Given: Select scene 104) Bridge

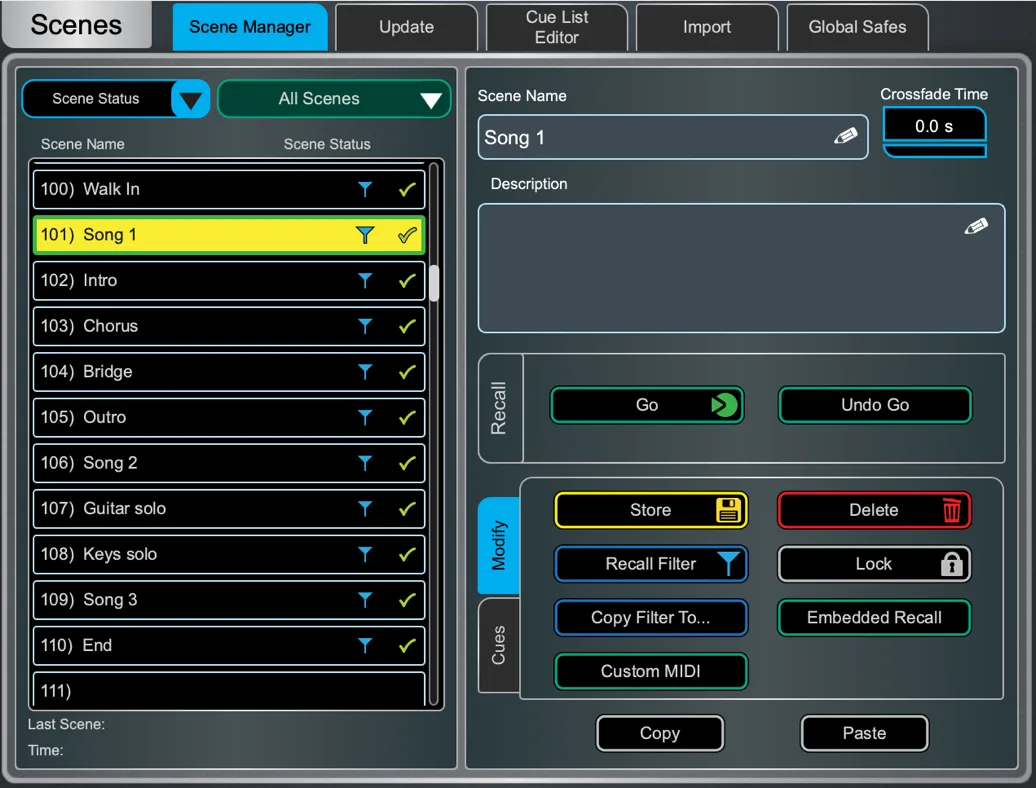Looking at the screenshot, I should (229, 372).
